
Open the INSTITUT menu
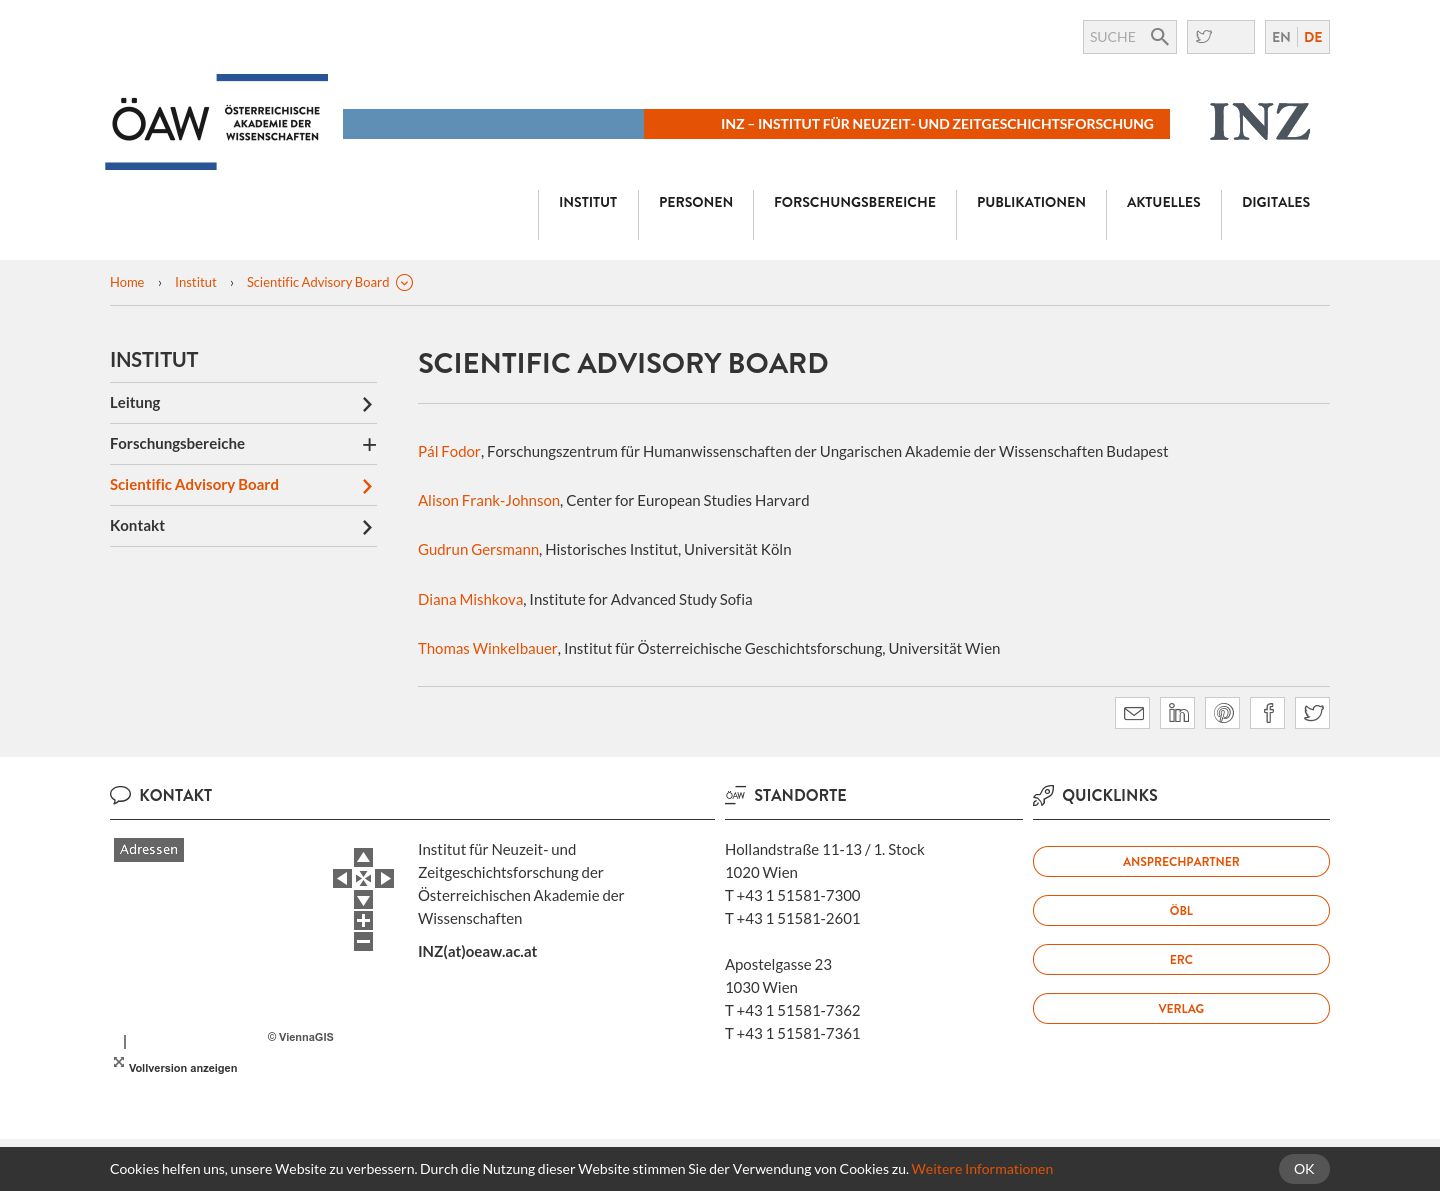[x=588, y=202]
